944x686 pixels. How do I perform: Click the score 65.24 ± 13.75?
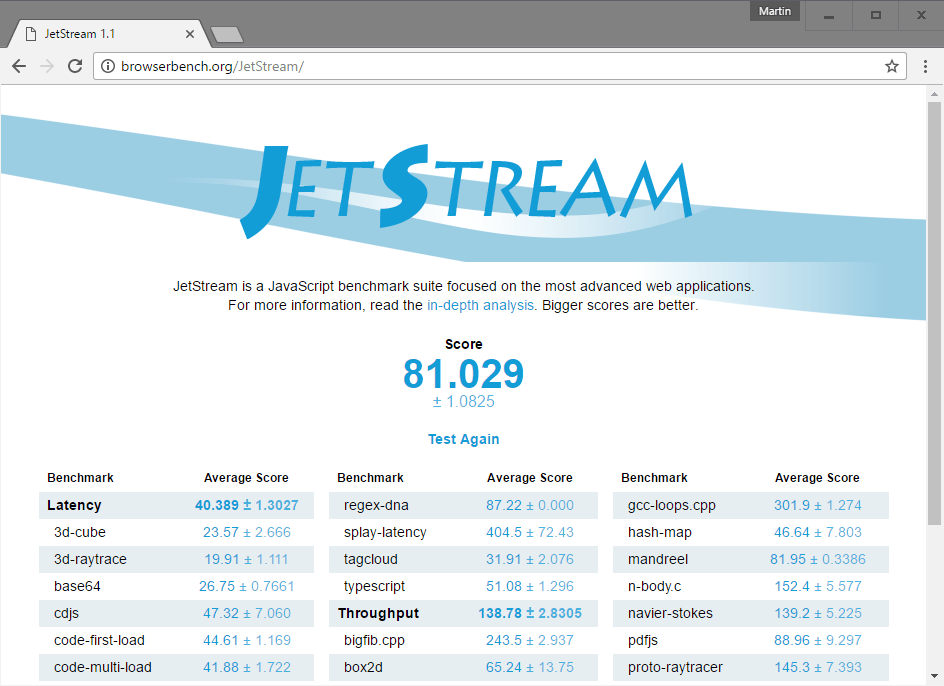pos(530,667)
